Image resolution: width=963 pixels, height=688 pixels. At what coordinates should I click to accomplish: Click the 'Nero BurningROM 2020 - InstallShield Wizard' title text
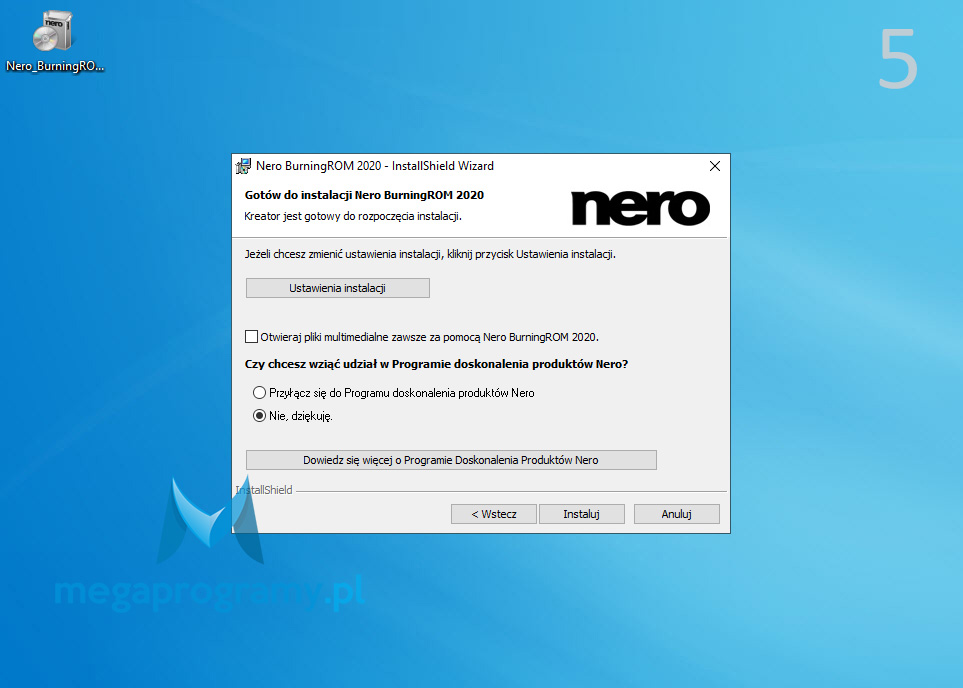375,166
